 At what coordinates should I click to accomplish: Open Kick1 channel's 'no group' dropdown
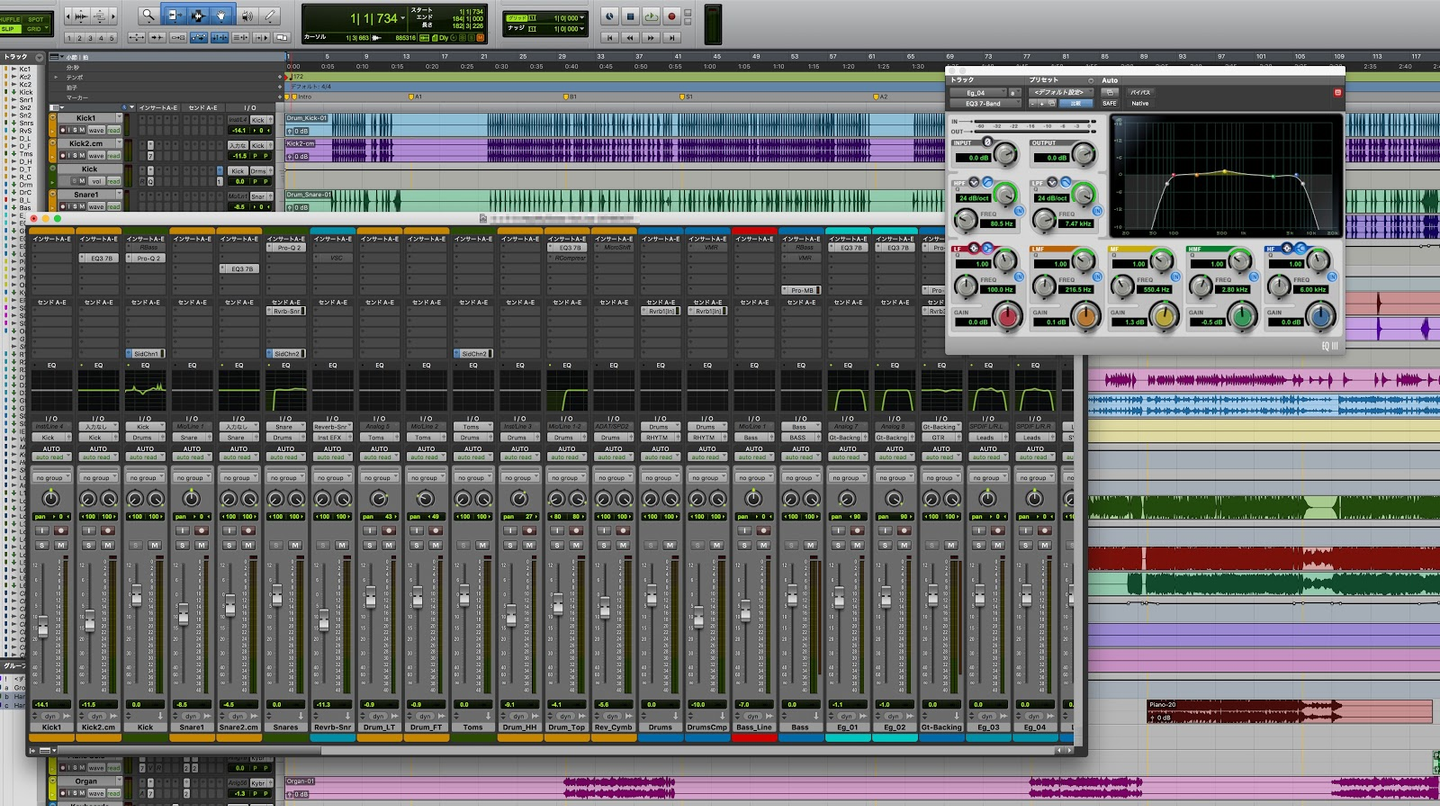click(x=51, y=478)
